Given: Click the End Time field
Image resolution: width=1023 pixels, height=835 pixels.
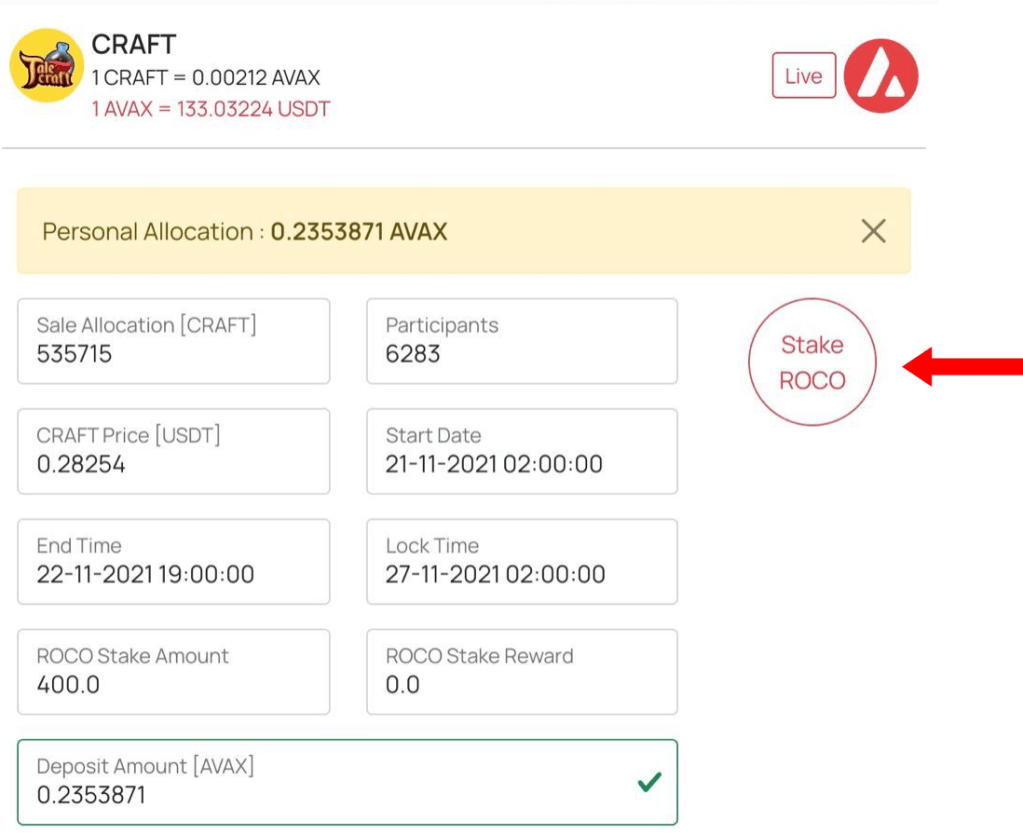Looking at the screenshot, I should pos(173,561).
